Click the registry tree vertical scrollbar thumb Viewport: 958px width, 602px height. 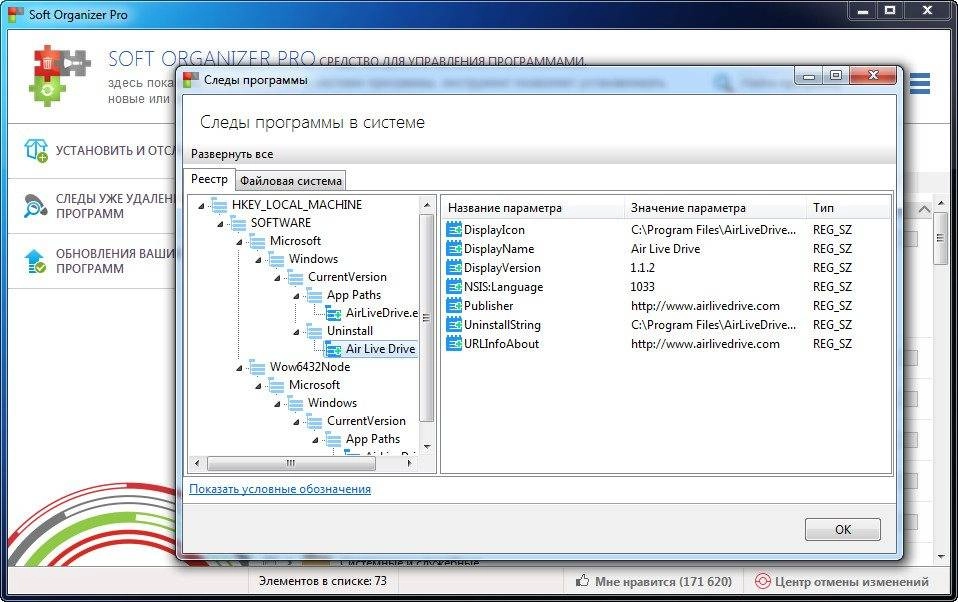pos(426,318)
